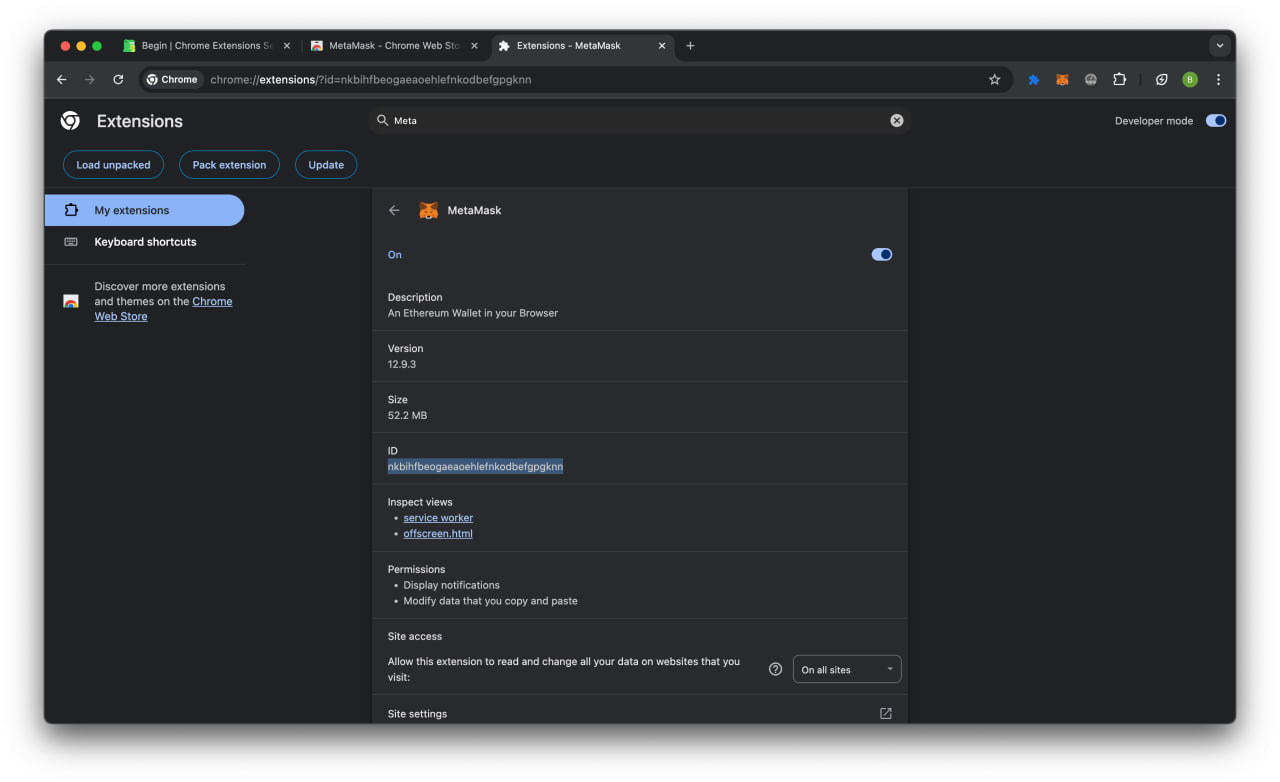Switch to Begin Chrome Extensions tab
The image size is (1280, 782).
(x=206, y=46)
